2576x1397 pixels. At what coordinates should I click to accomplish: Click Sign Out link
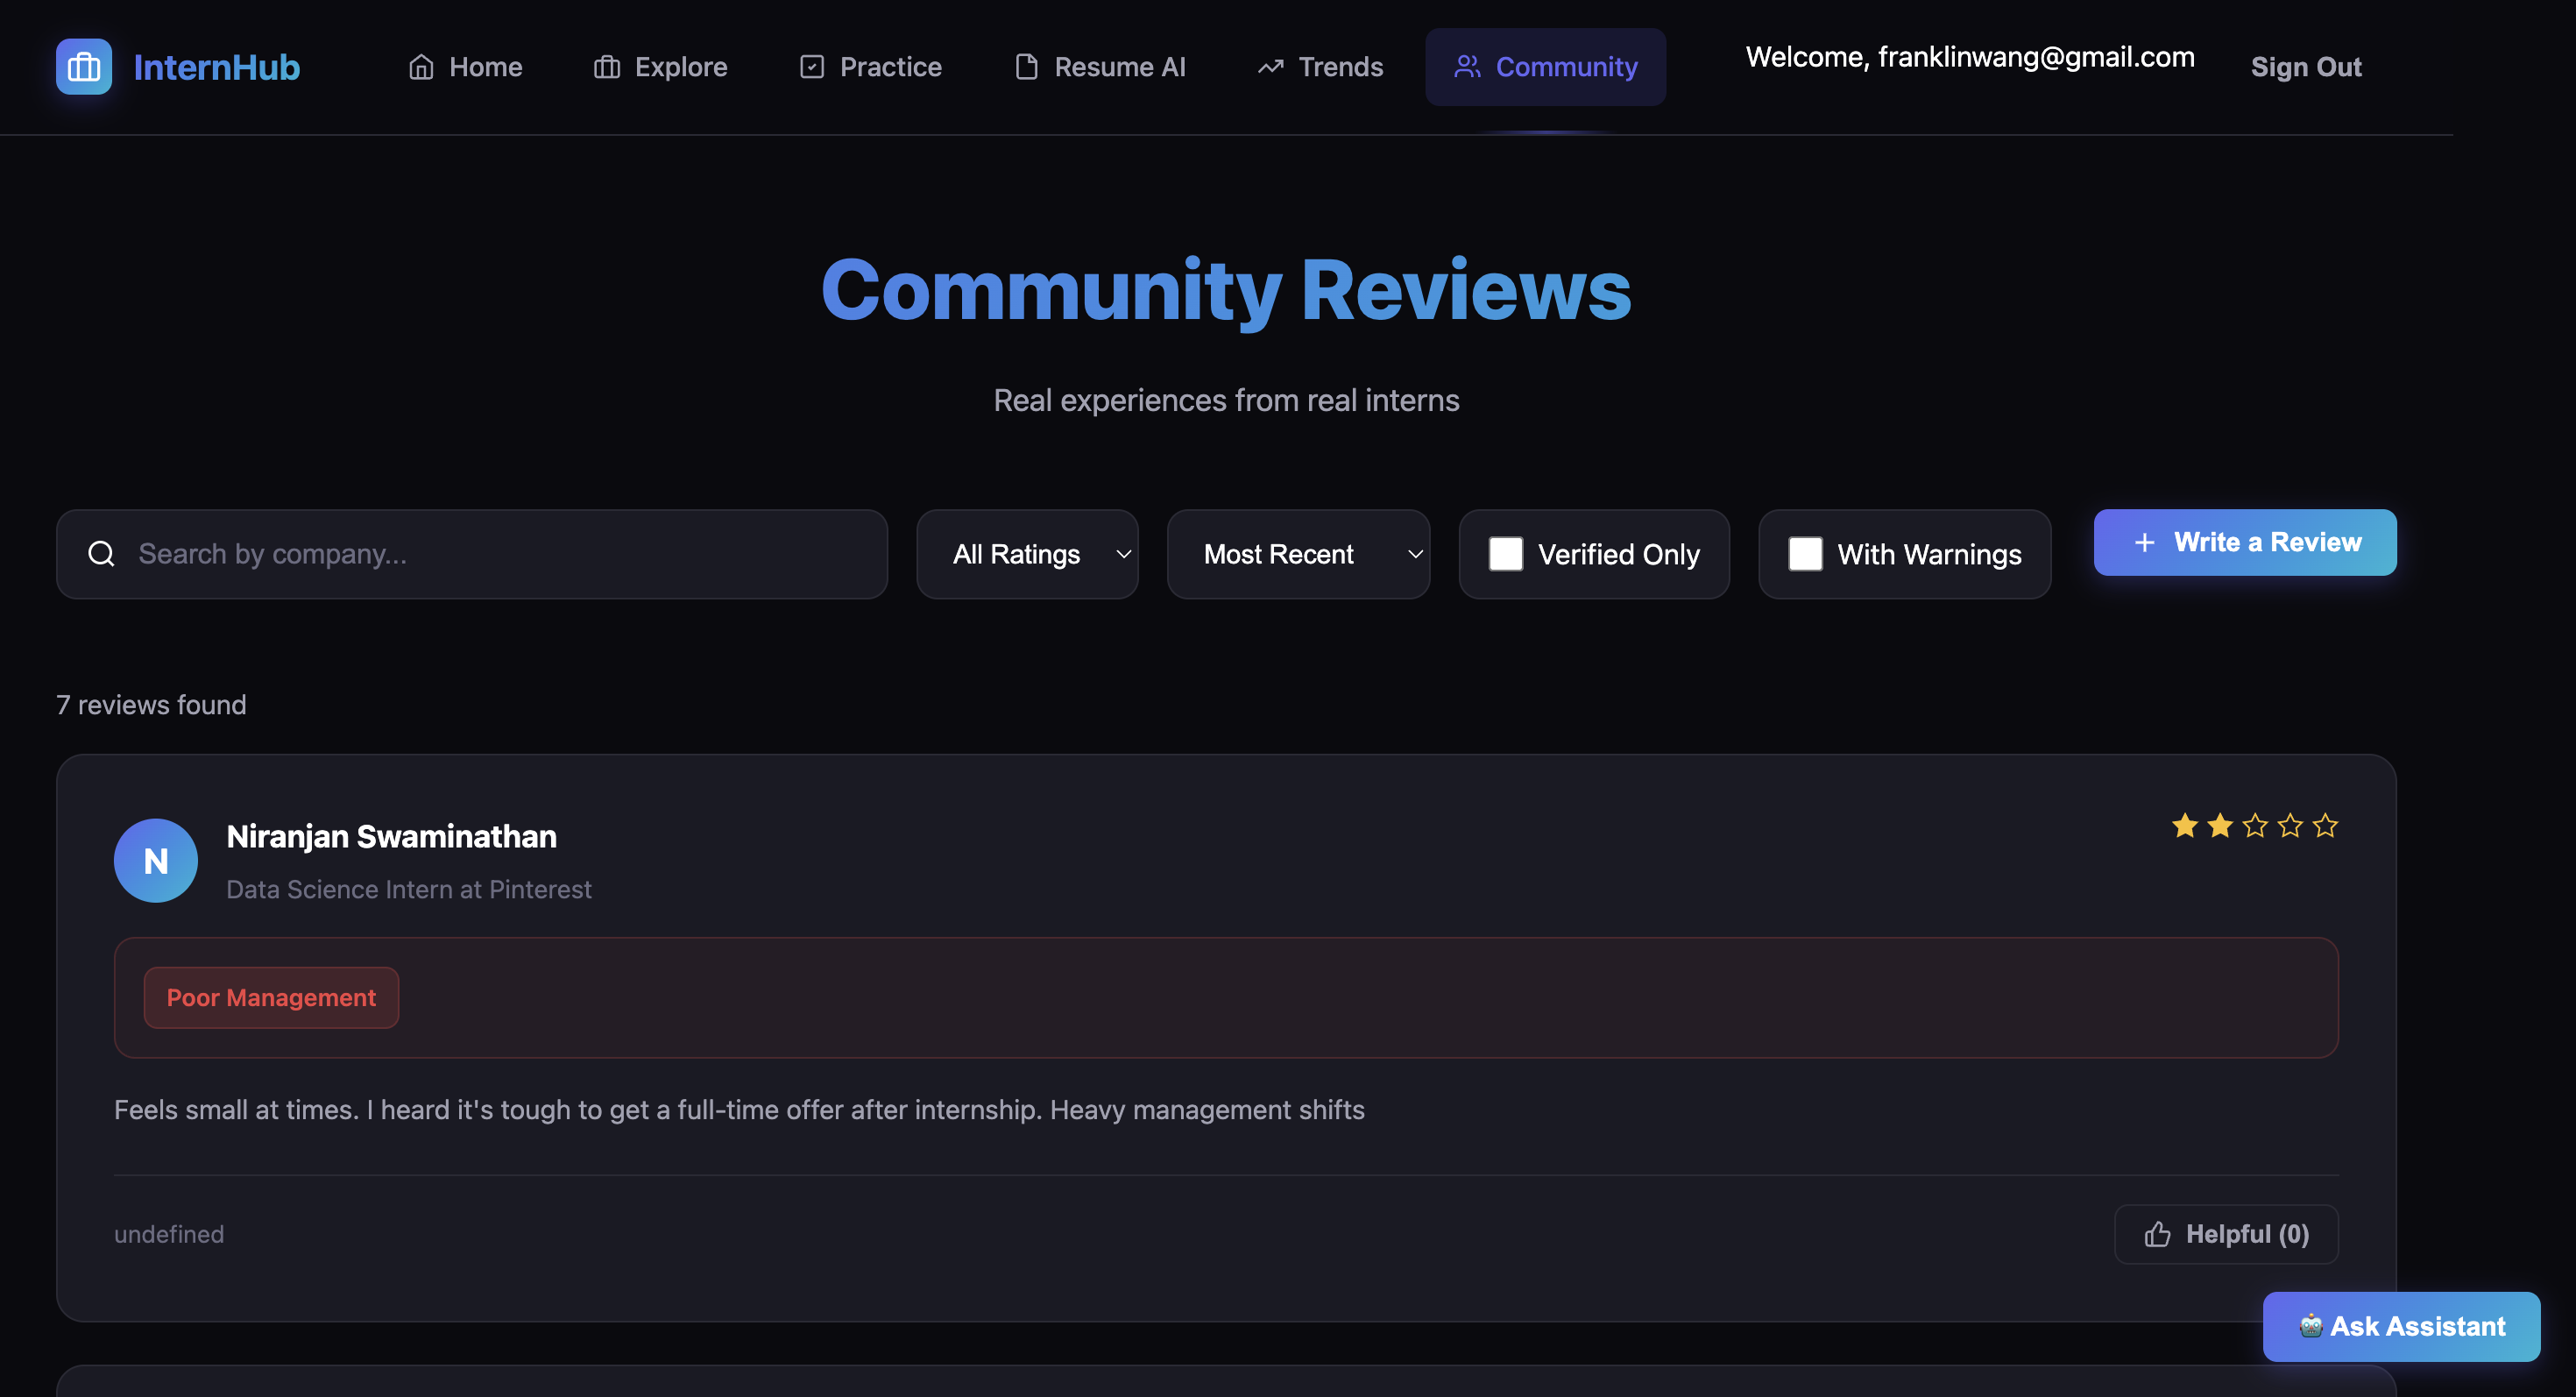(x=2305, y=67)
